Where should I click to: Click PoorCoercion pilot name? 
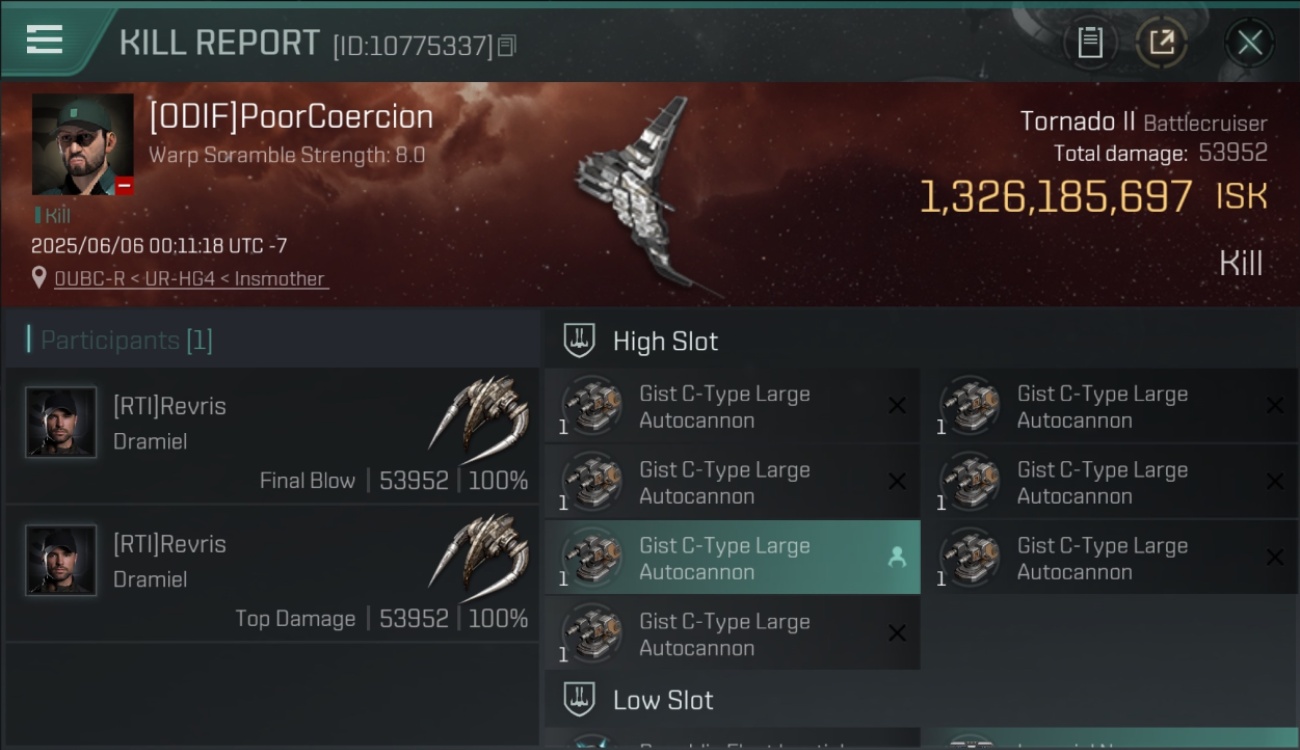pos(291,117)
